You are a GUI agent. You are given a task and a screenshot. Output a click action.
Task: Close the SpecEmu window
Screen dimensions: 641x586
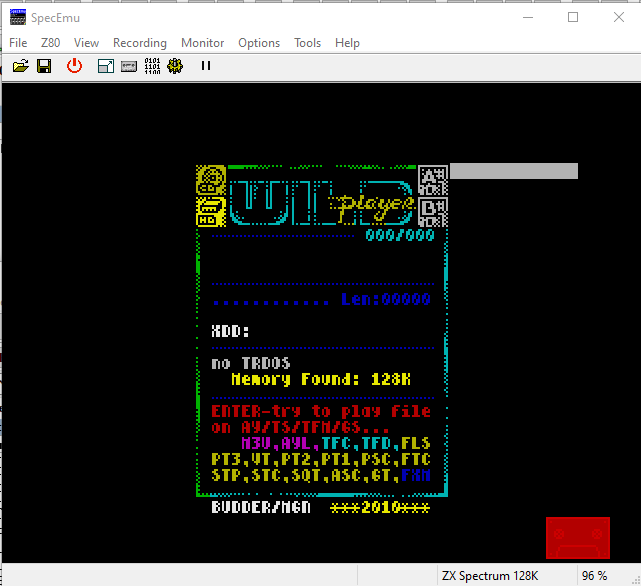click(619, 17)
